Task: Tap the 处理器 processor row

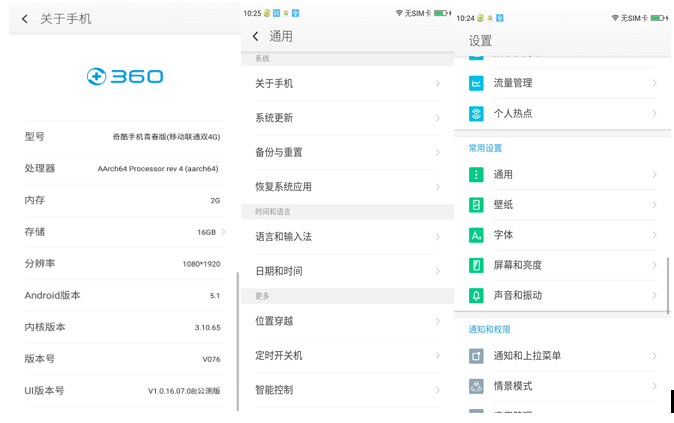Action: click(124, 169)
